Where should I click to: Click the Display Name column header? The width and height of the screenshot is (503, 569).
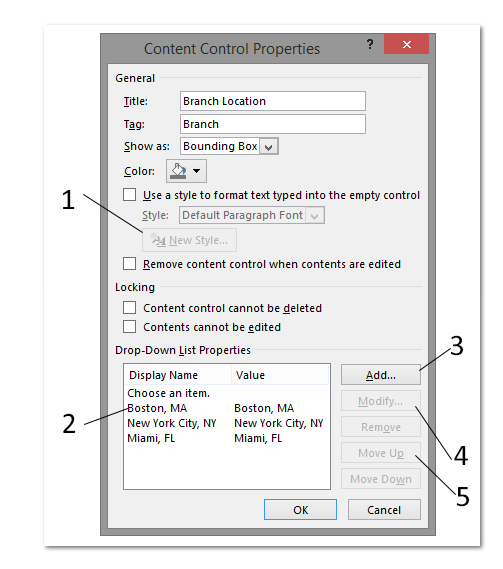point(178,375)
